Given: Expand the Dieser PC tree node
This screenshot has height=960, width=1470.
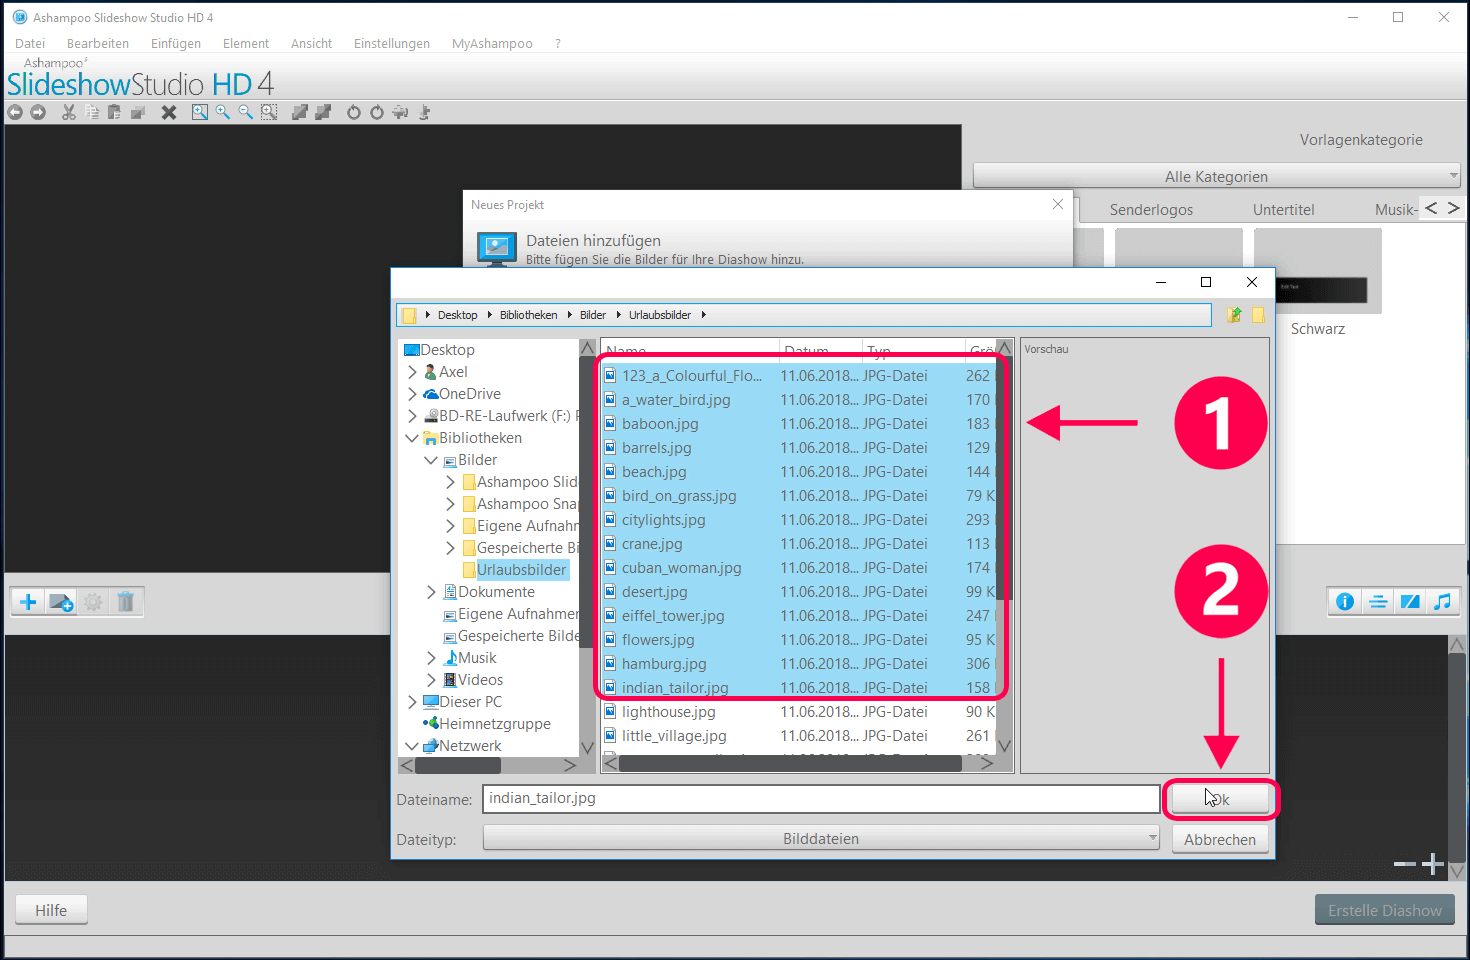Looking at the screenshot, I should pyautogui.click(x=412, y=702).
